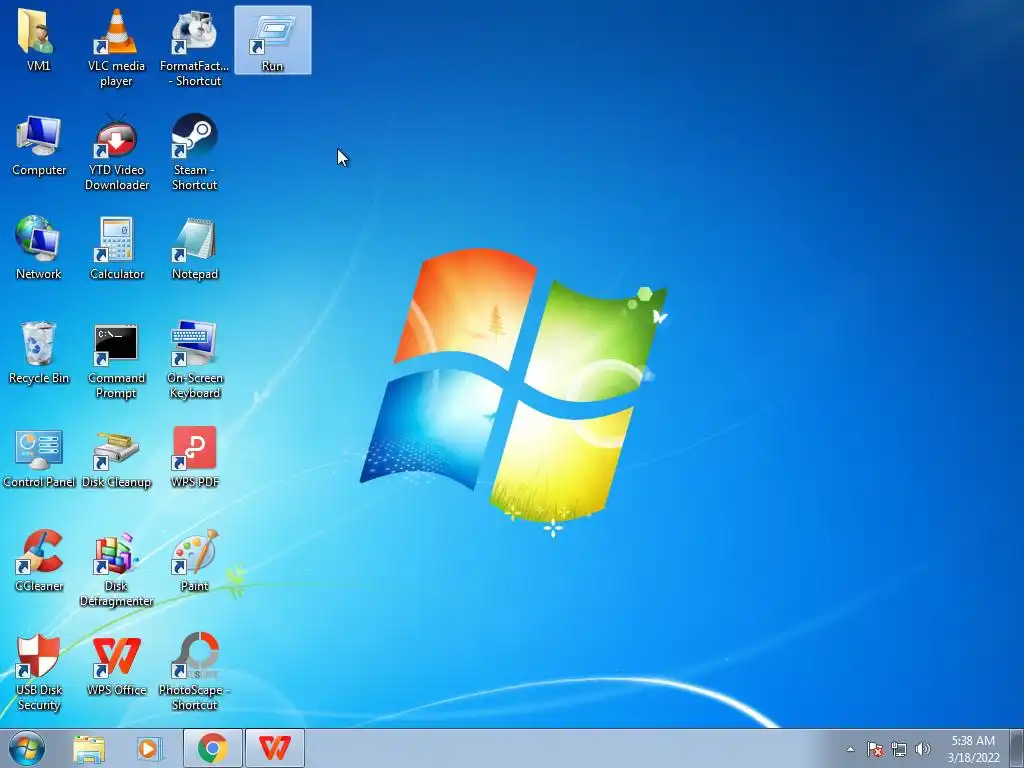Click the network connection tray icon

coord(899,749)
